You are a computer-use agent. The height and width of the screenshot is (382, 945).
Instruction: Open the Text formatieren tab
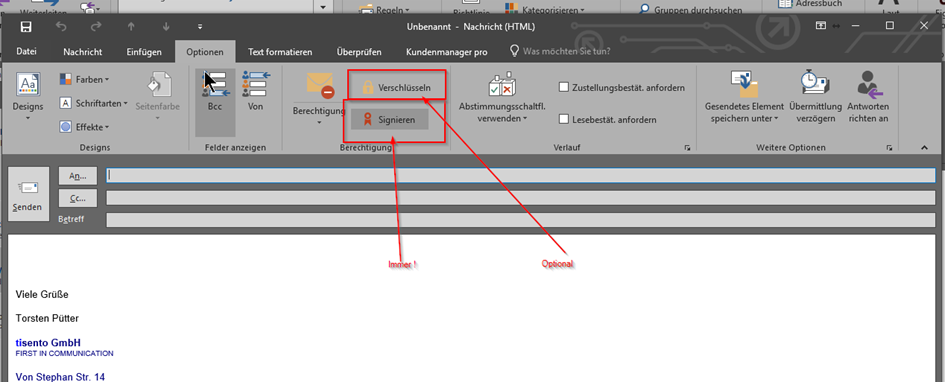(280, 52)
